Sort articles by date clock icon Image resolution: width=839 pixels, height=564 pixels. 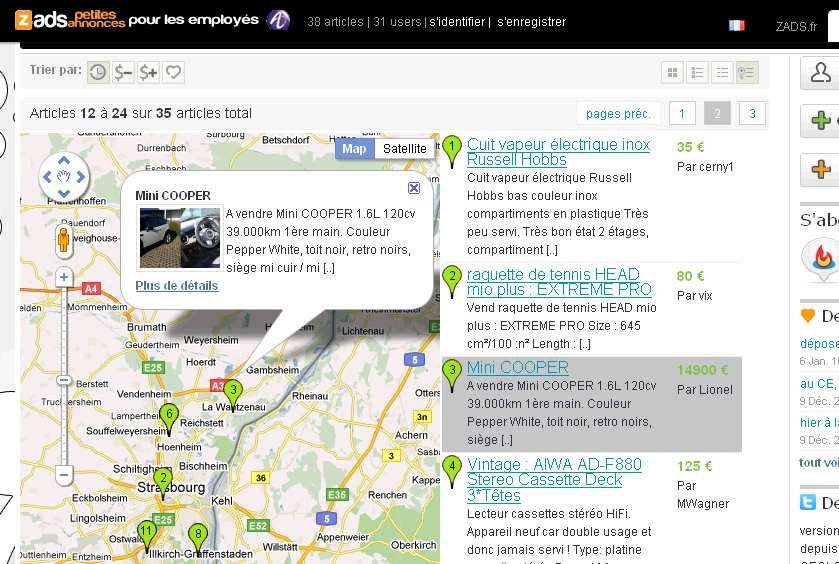point(98,72)
